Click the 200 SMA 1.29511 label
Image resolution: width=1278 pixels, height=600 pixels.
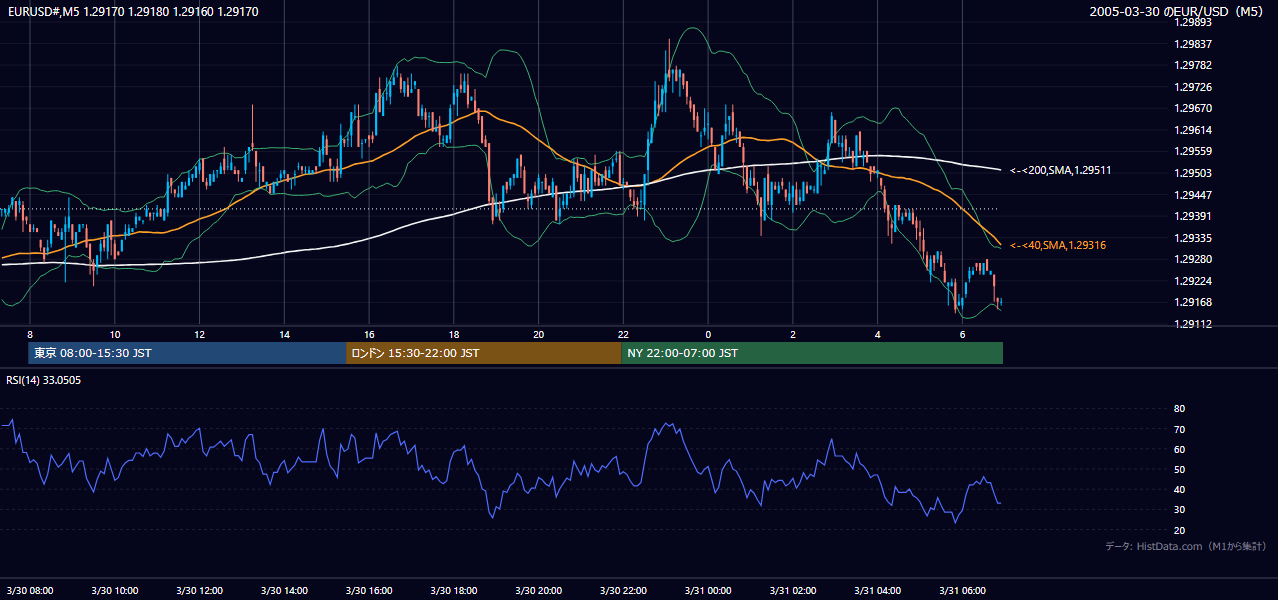[x=1060, y=171]
